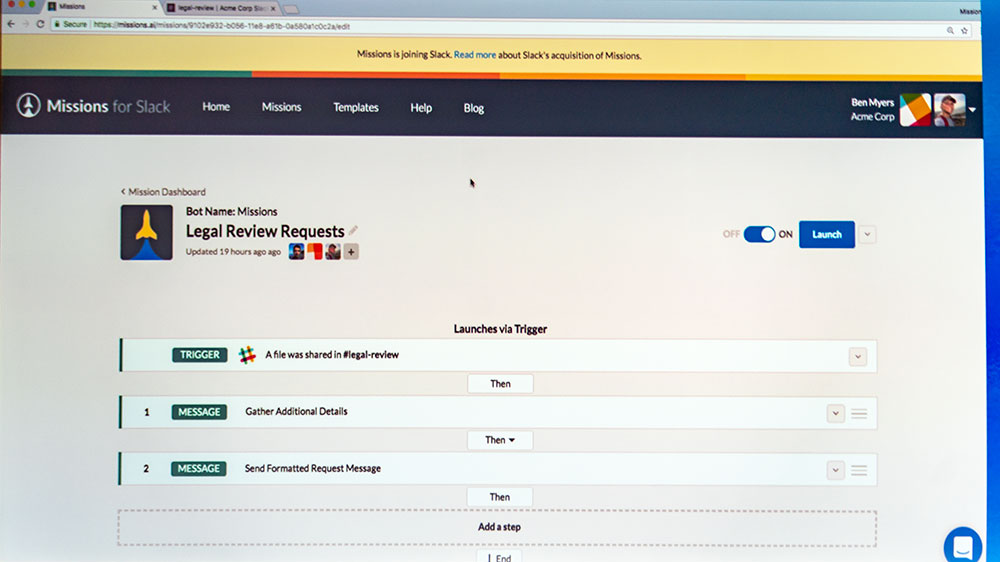Screen dimensions: 1000x562
Task: Open the Then dropdown after step 1
Action: pyautogui.click(x=500, y=440)
